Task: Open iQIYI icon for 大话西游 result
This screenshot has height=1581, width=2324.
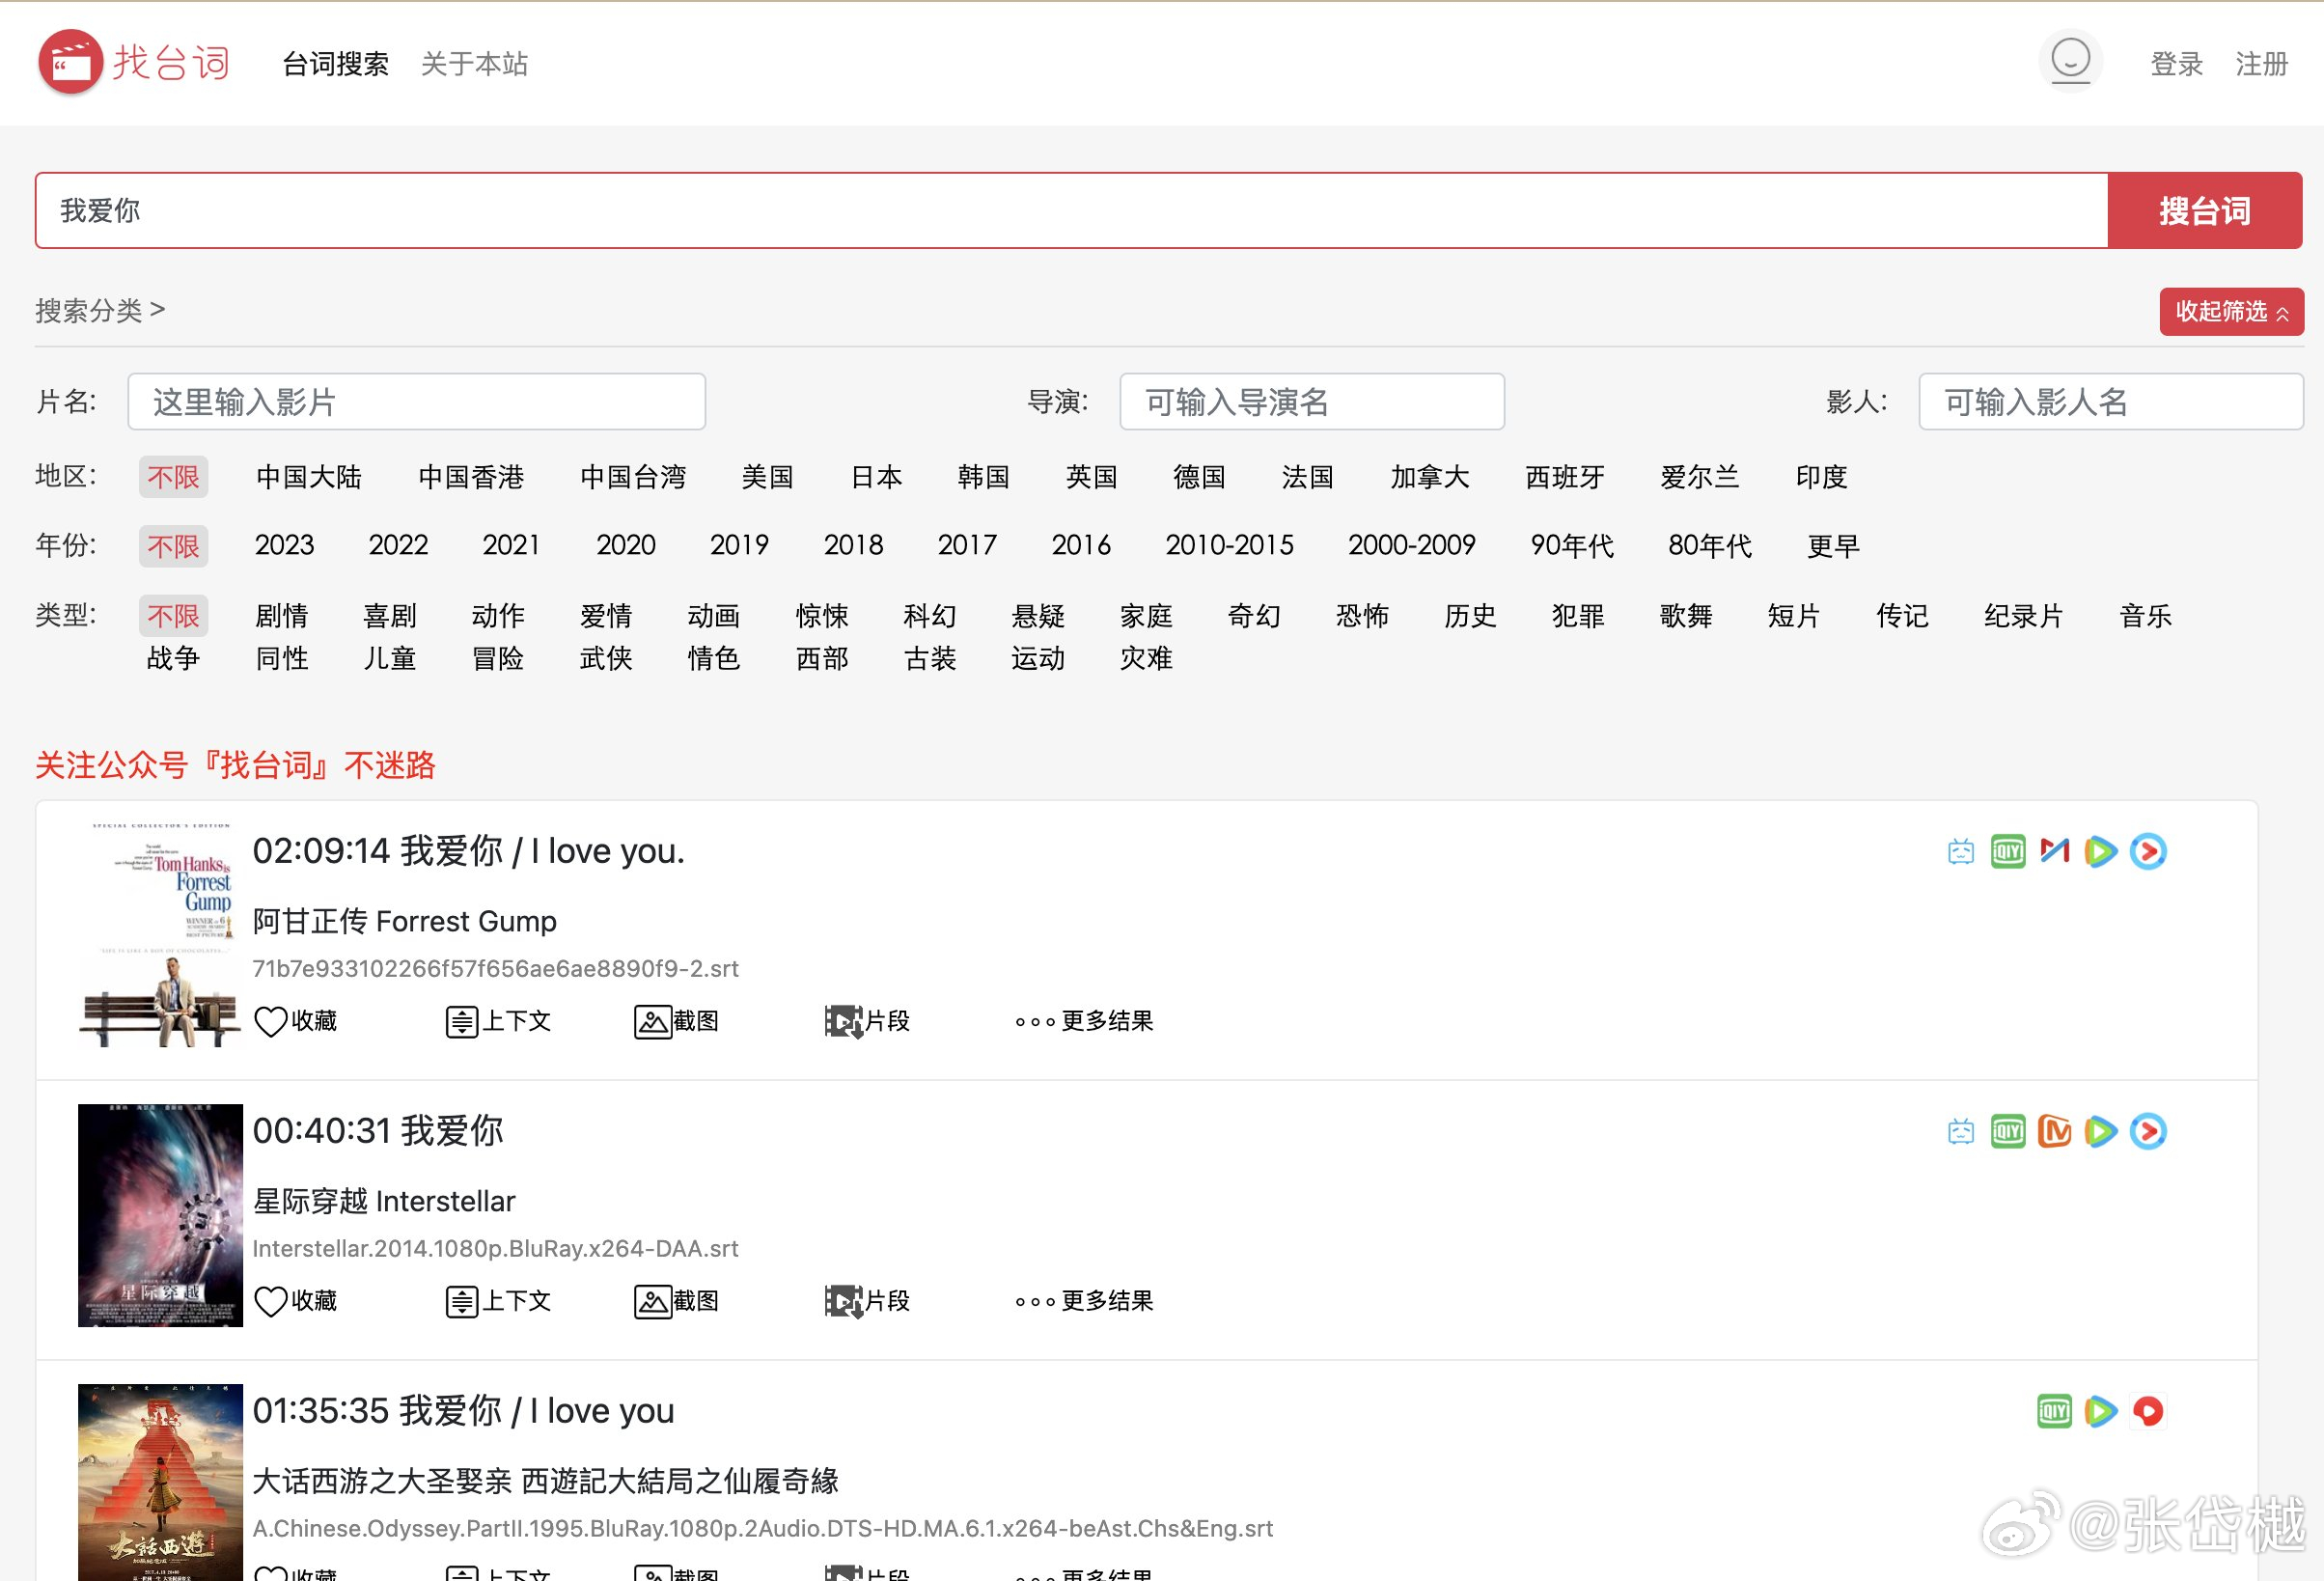Action: (x=2055, y=1412)
